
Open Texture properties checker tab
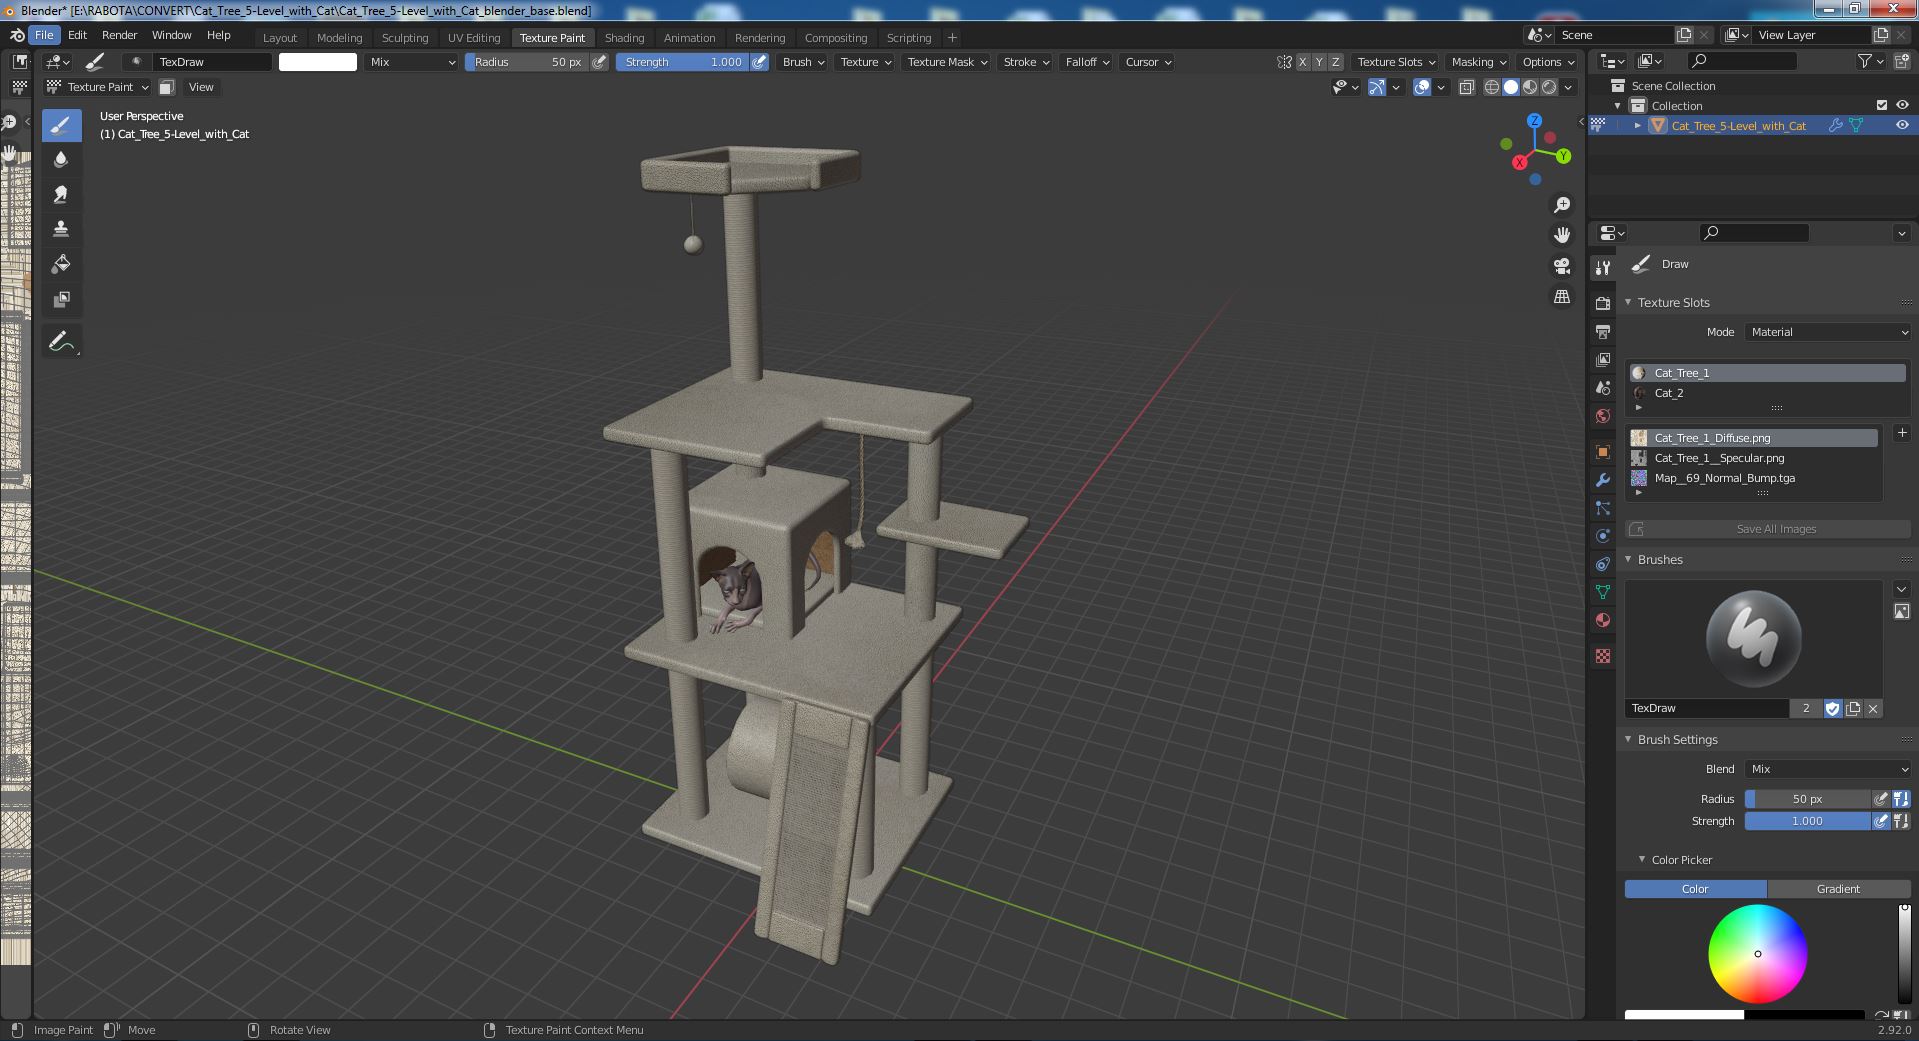tap(1603, 656)
